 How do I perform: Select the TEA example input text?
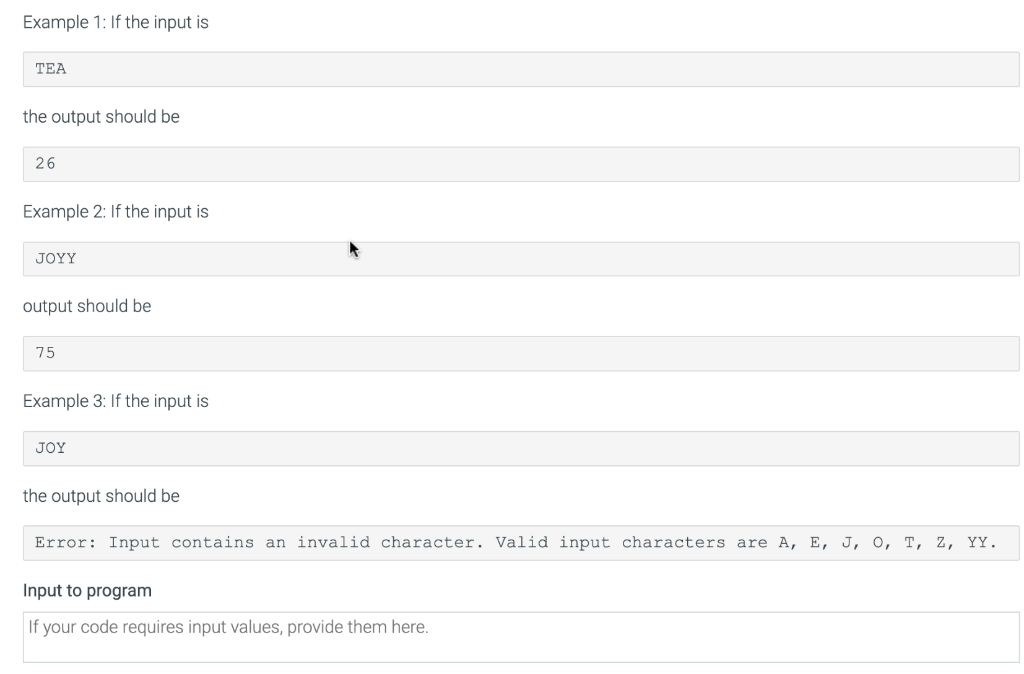click(x=50, y=69)
